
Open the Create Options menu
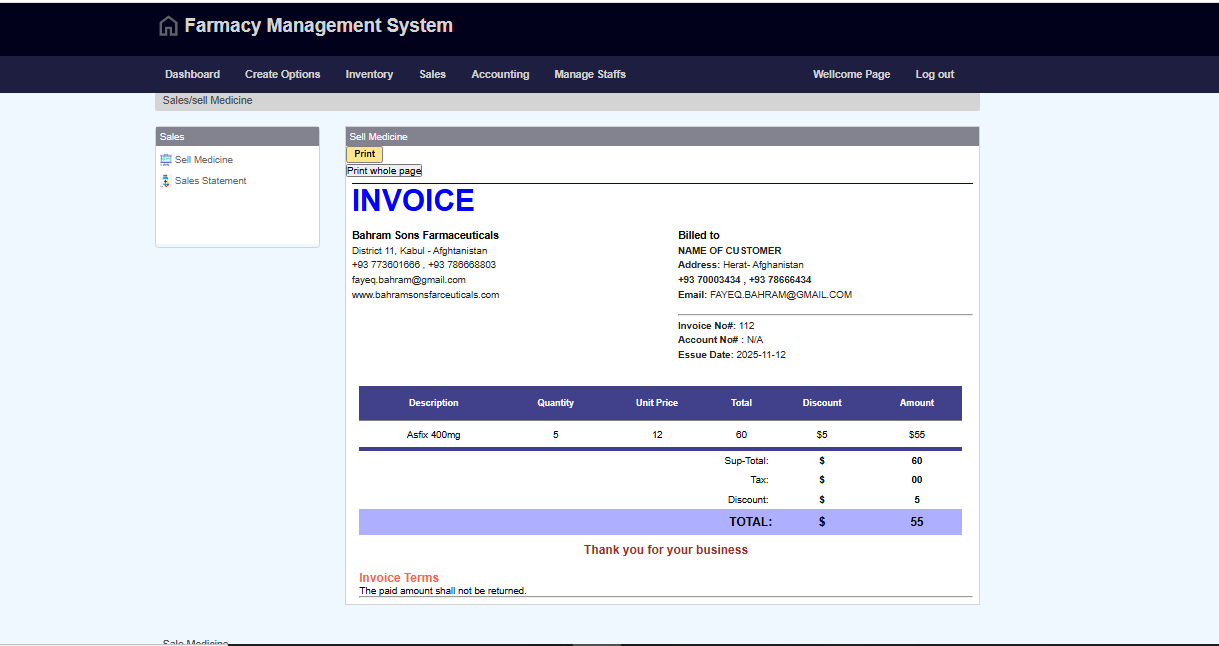[282, 74]
